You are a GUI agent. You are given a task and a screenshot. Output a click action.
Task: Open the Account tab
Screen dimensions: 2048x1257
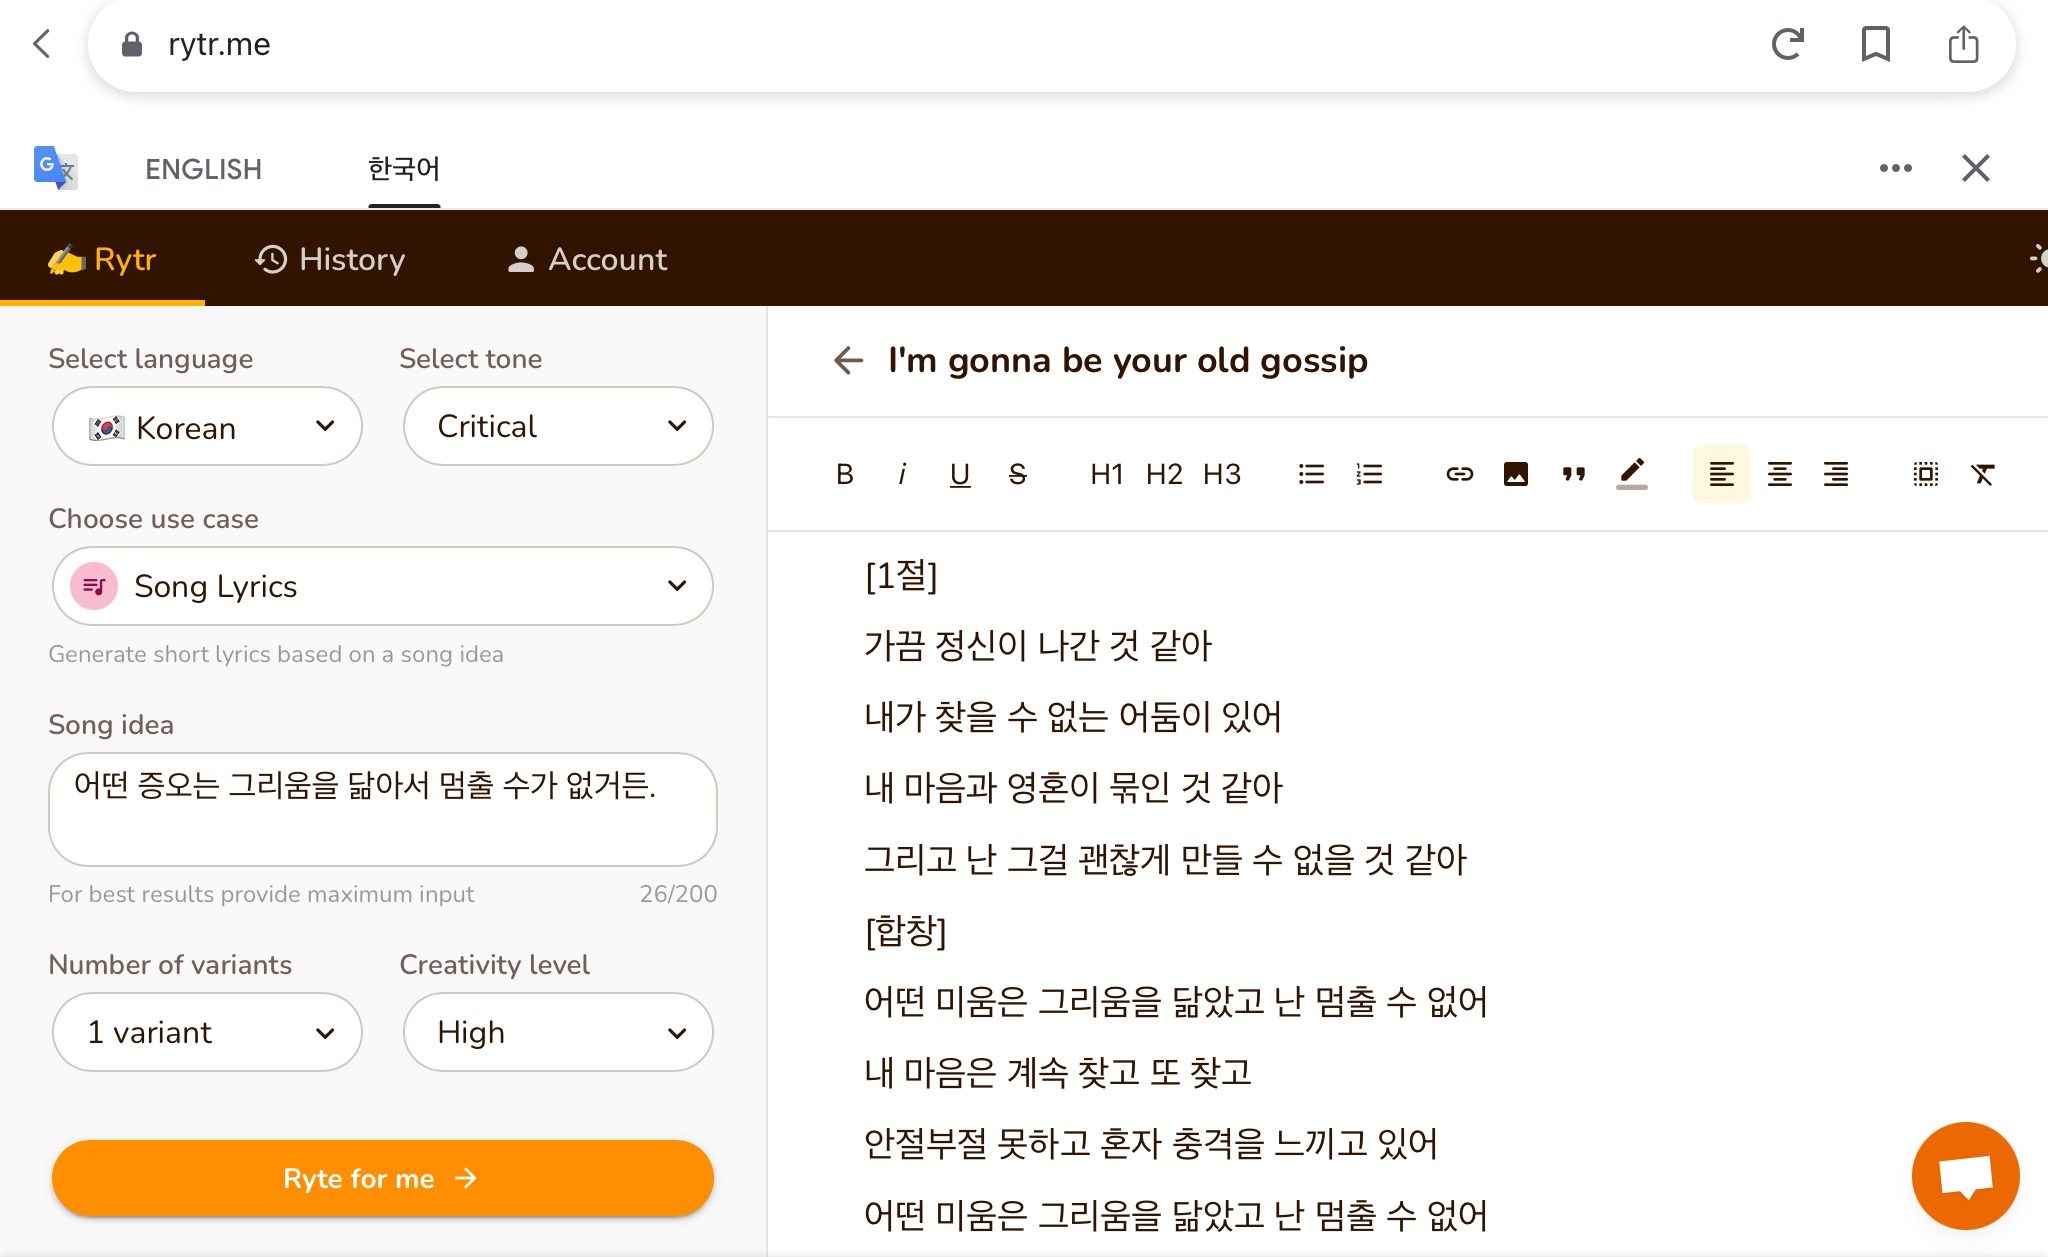click(x=587, y=259)
